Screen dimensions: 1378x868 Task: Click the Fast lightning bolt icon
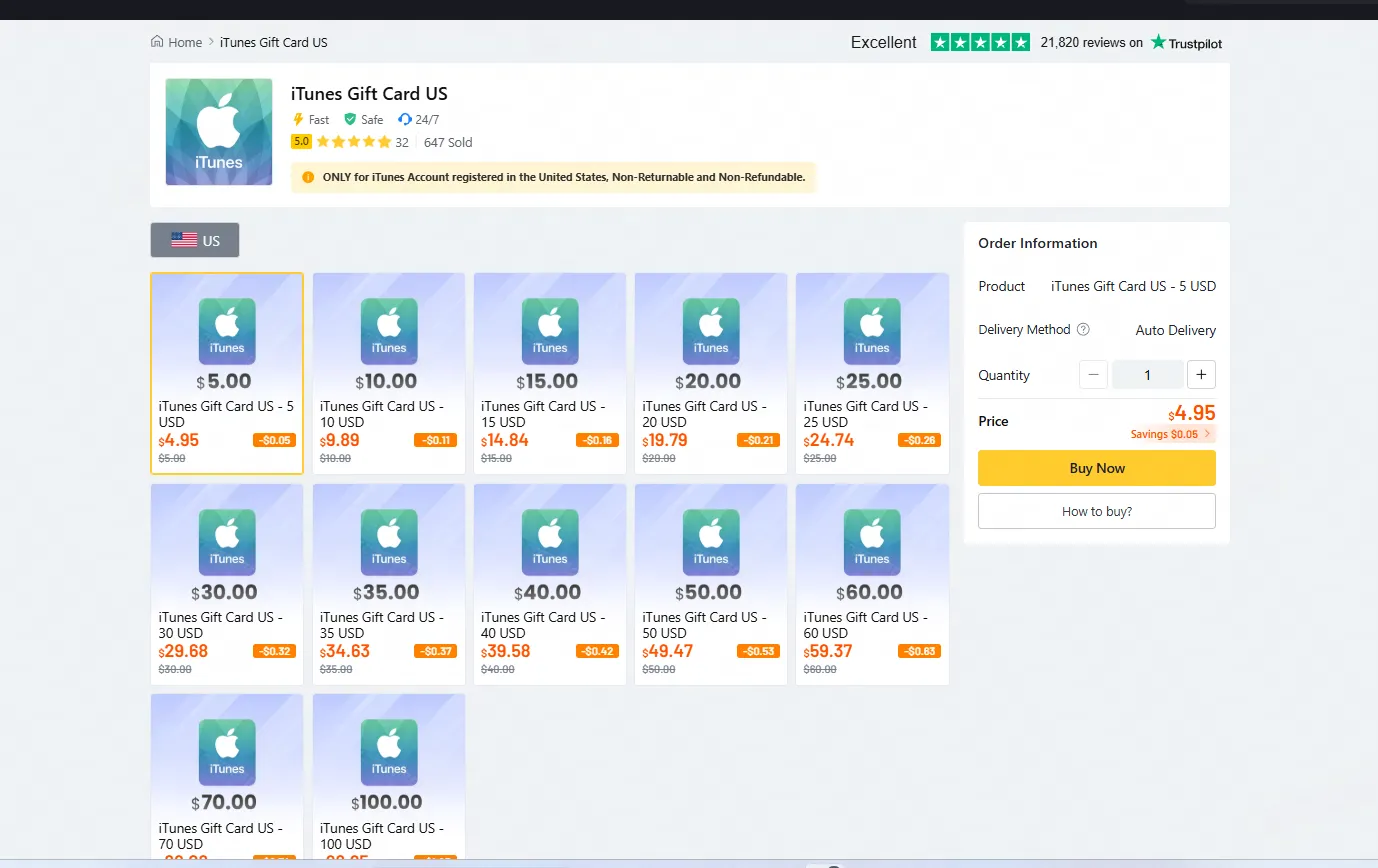pos(297,119)
